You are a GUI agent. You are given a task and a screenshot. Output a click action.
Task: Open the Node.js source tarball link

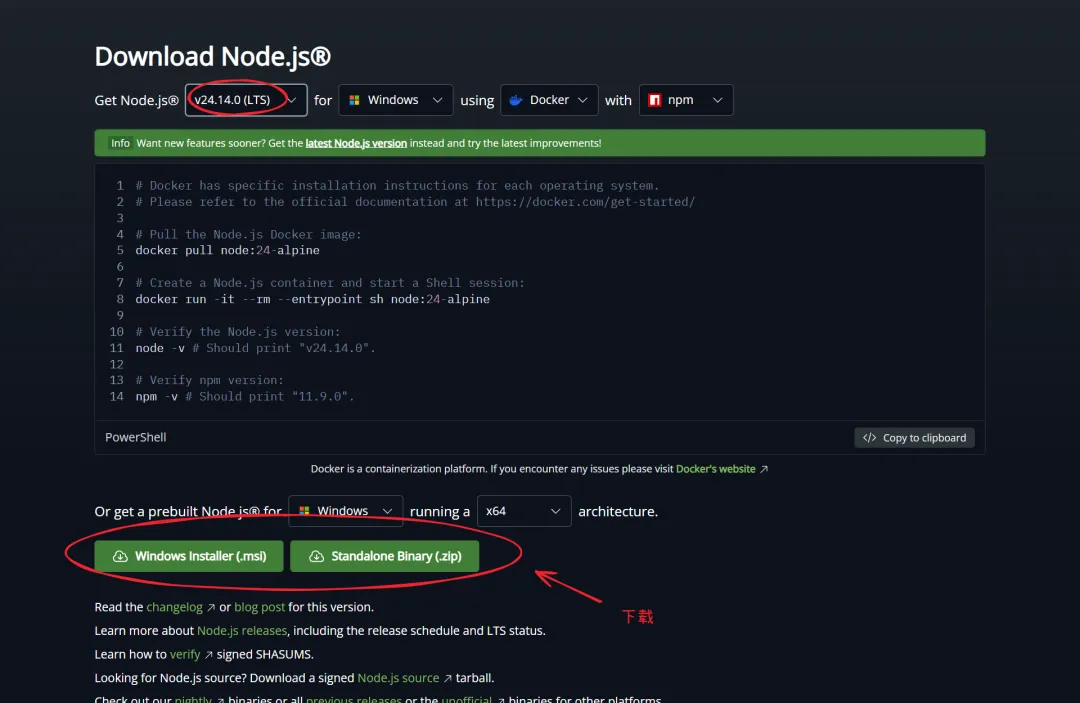(x=398, y=678)
